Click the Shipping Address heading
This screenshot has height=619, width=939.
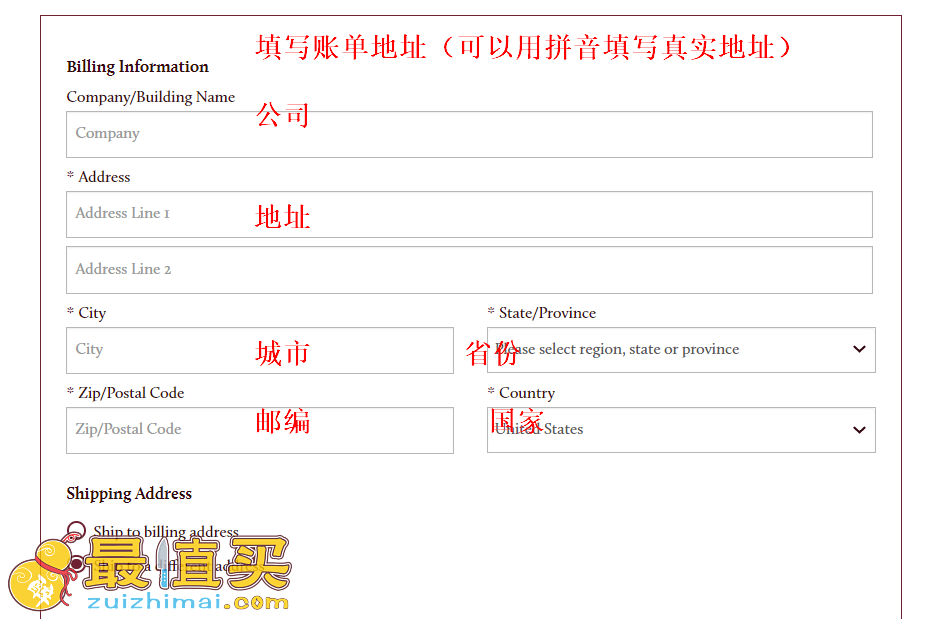pos(129,493)
